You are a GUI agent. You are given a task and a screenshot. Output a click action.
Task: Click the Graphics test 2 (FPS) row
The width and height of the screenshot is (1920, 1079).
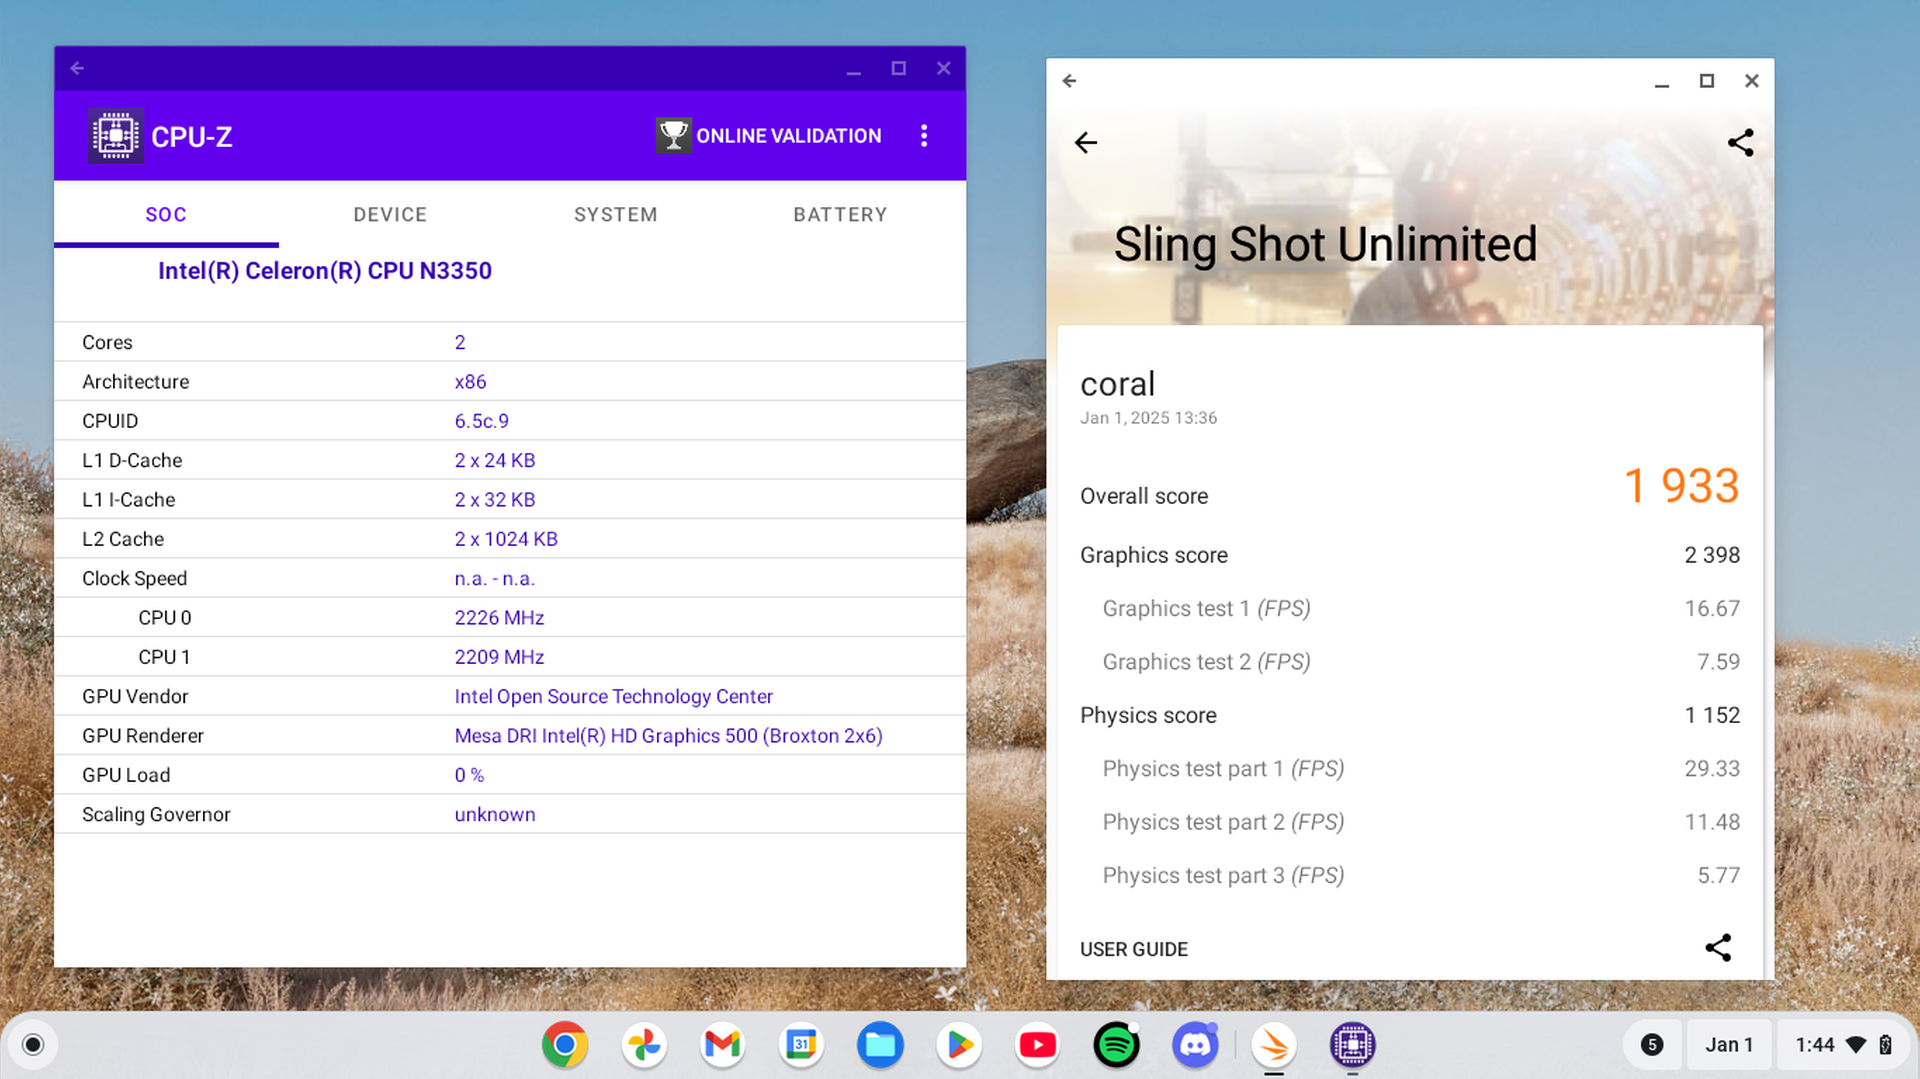1410,662
